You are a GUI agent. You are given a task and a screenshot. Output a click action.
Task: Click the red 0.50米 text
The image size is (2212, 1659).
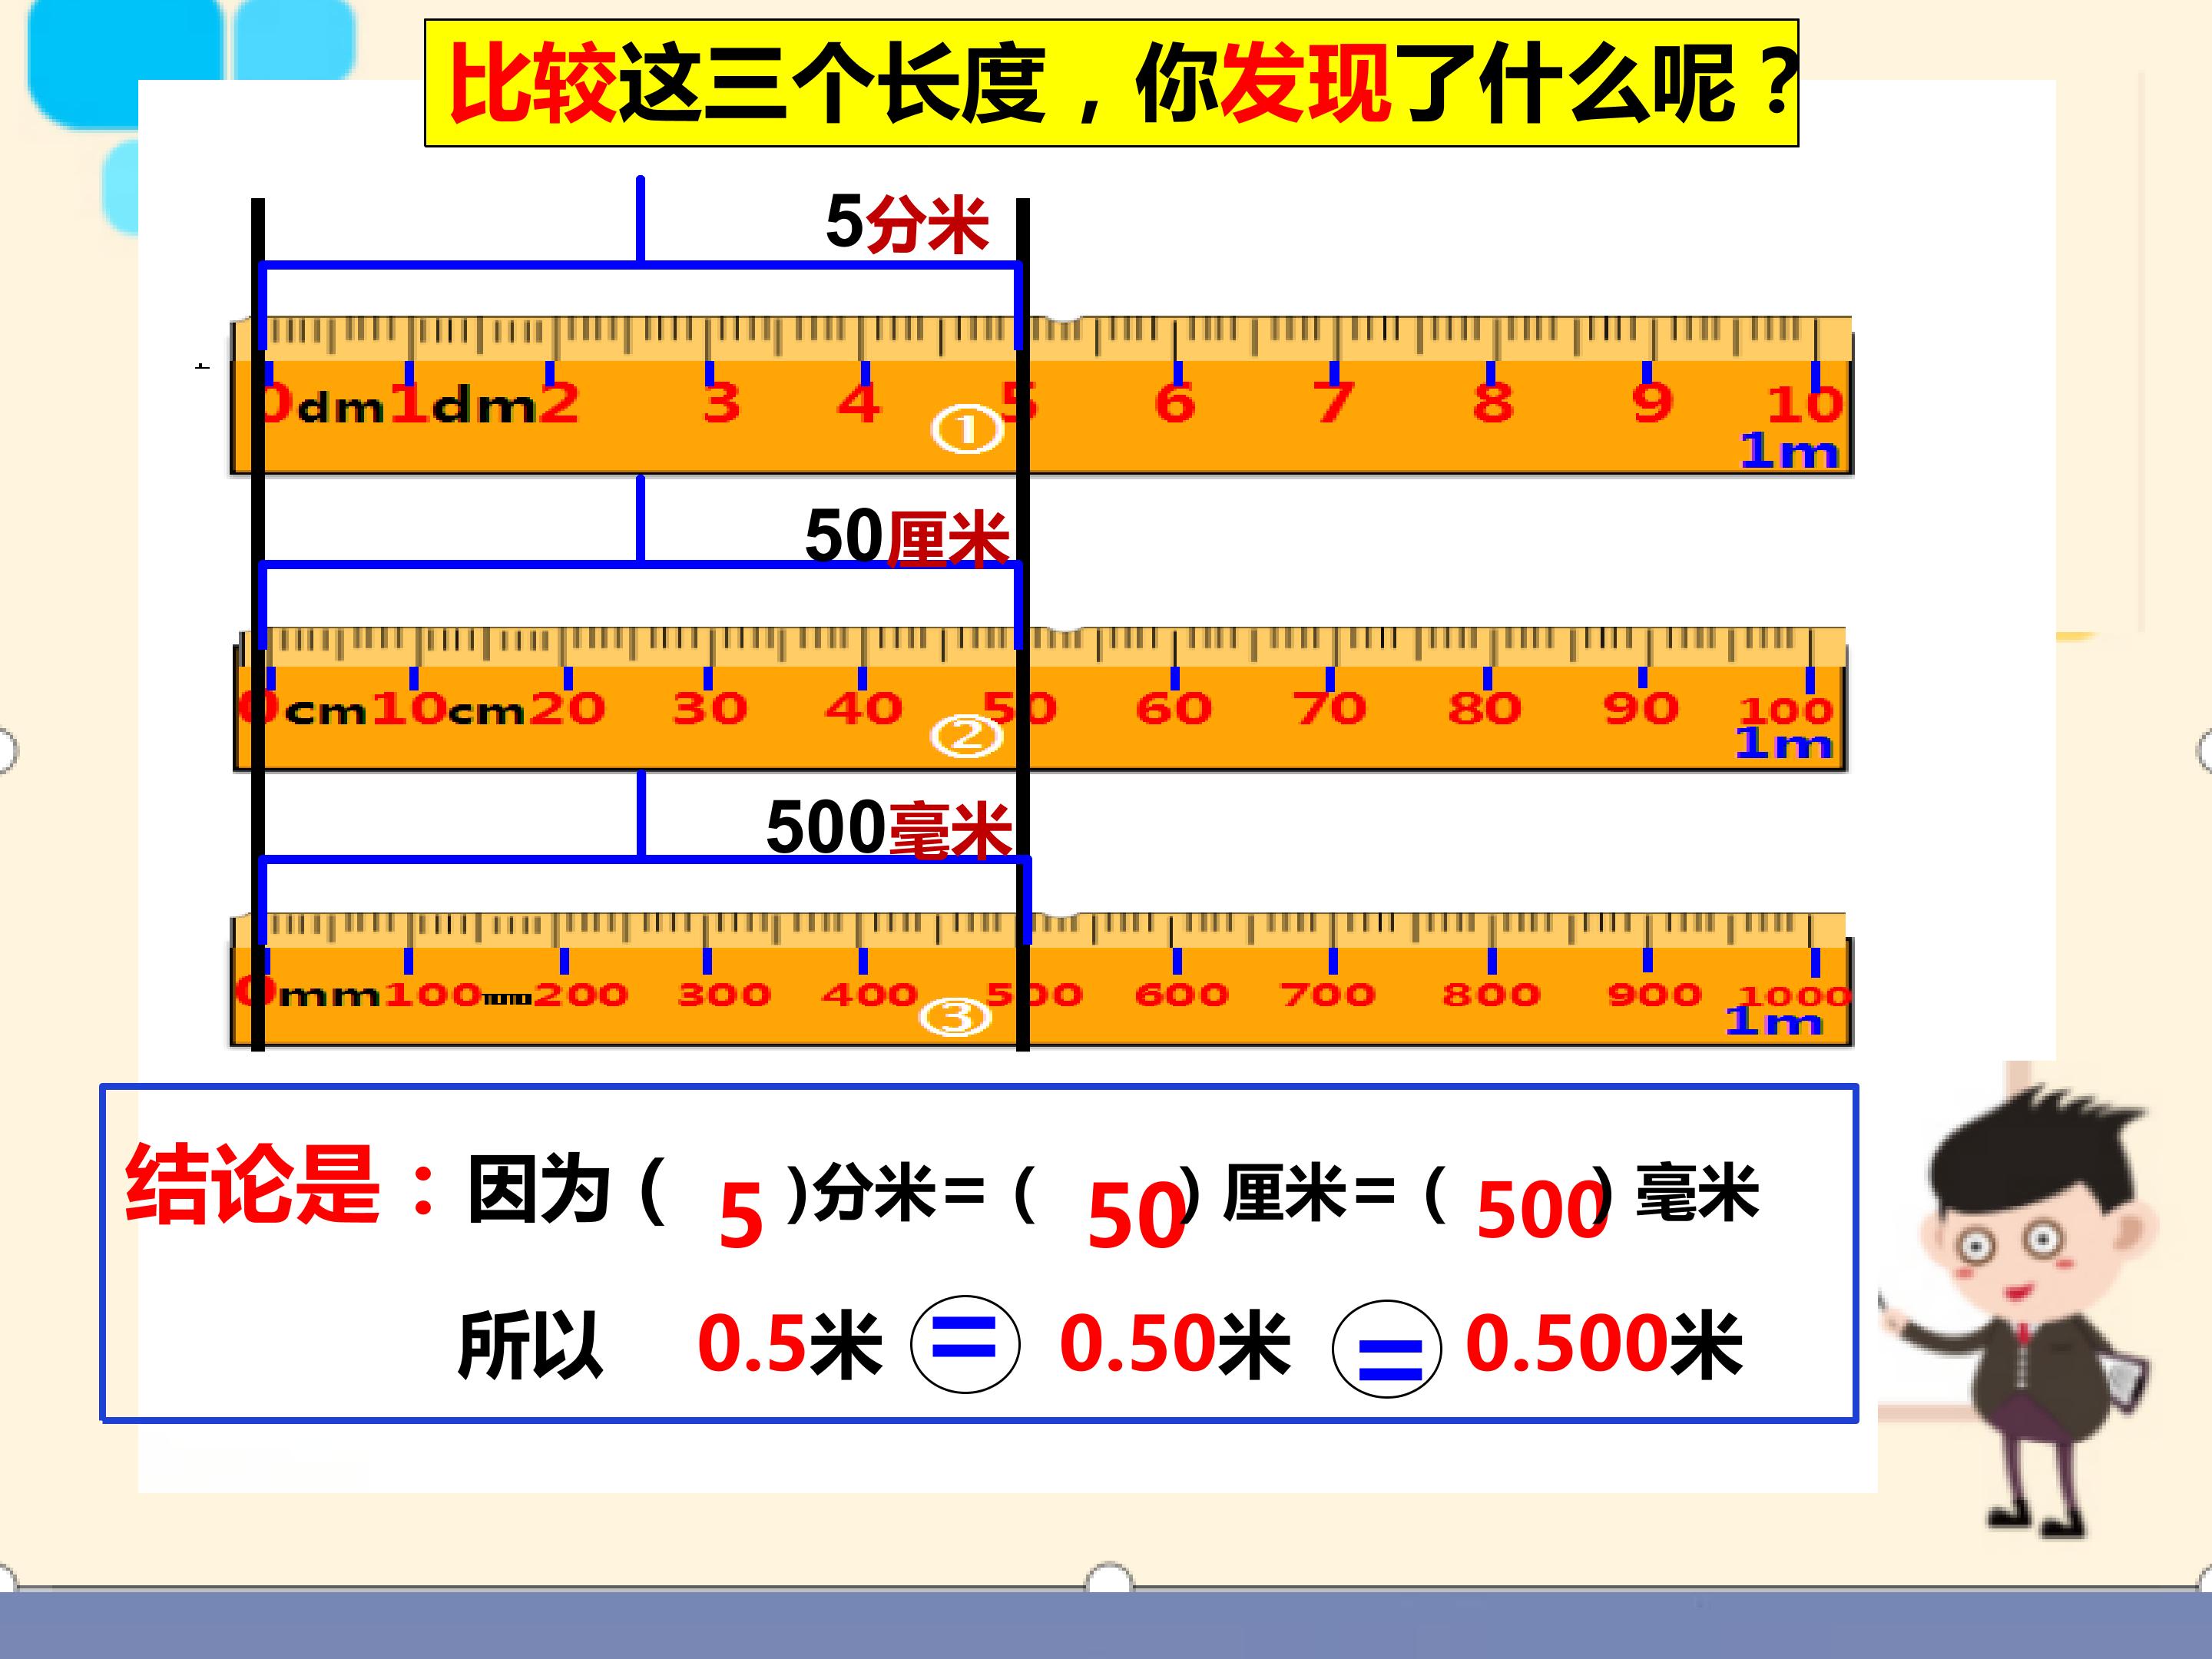click(x=1175, y=1344)
